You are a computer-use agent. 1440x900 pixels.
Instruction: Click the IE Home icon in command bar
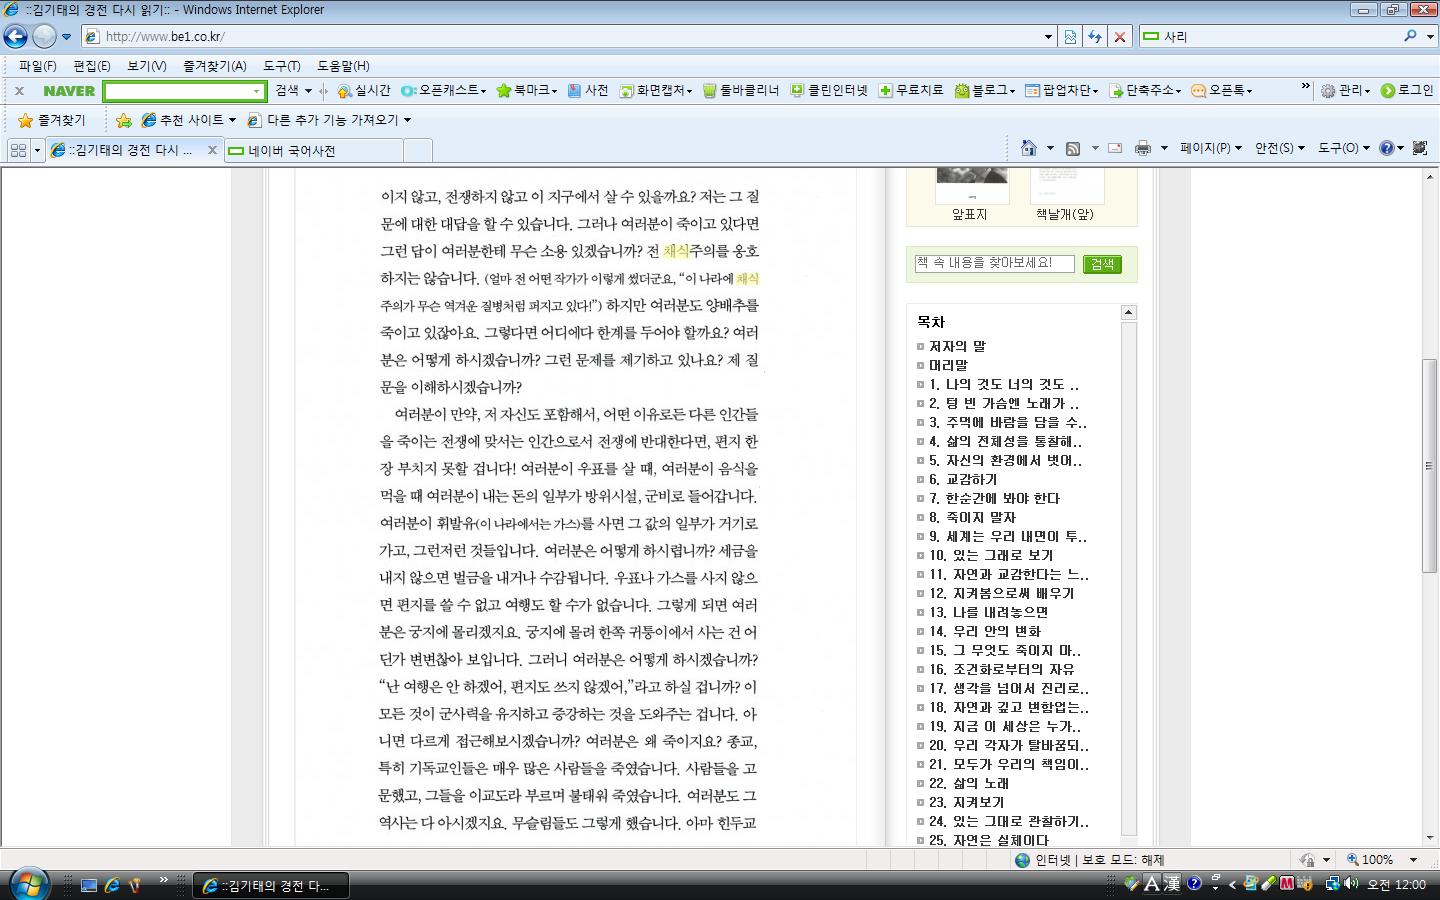pos(1028,148)
